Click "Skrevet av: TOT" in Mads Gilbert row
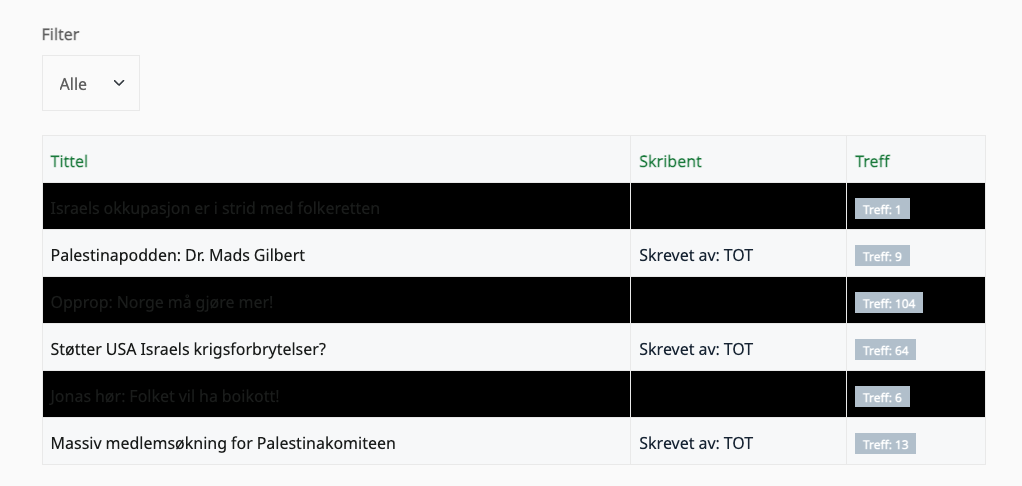1022x486 pixels. 696,255
